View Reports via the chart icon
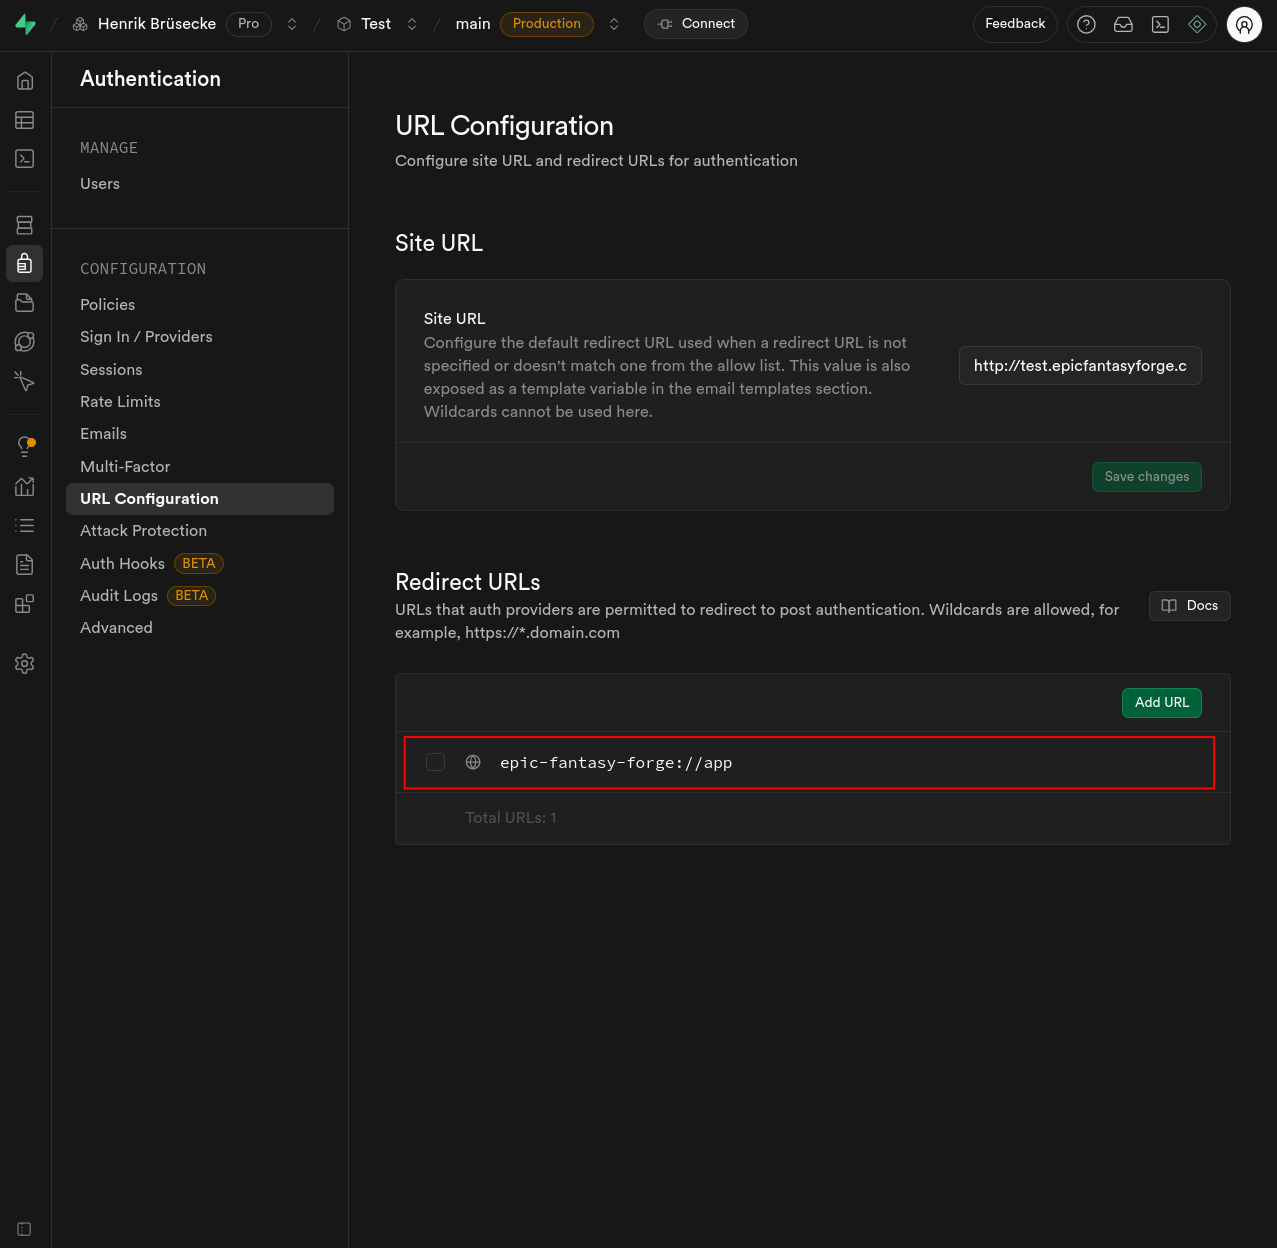 (24, 486)
